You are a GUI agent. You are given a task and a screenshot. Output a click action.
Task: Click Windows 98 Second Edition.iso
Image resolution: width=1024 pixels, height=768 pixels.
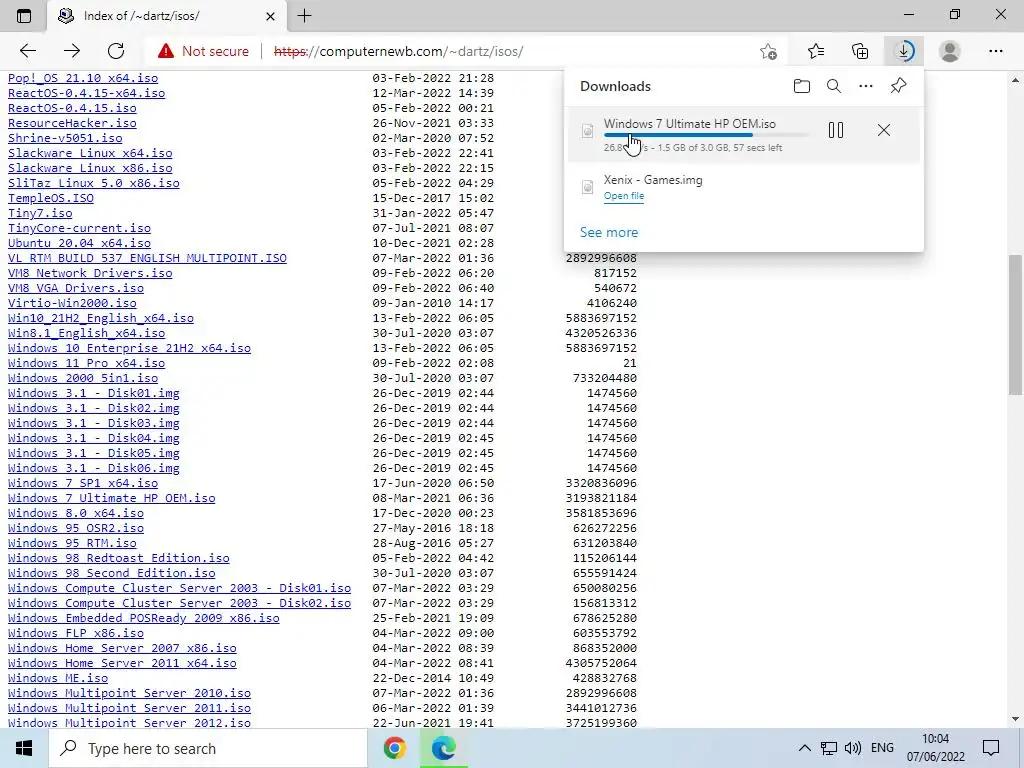pos(112,573)
